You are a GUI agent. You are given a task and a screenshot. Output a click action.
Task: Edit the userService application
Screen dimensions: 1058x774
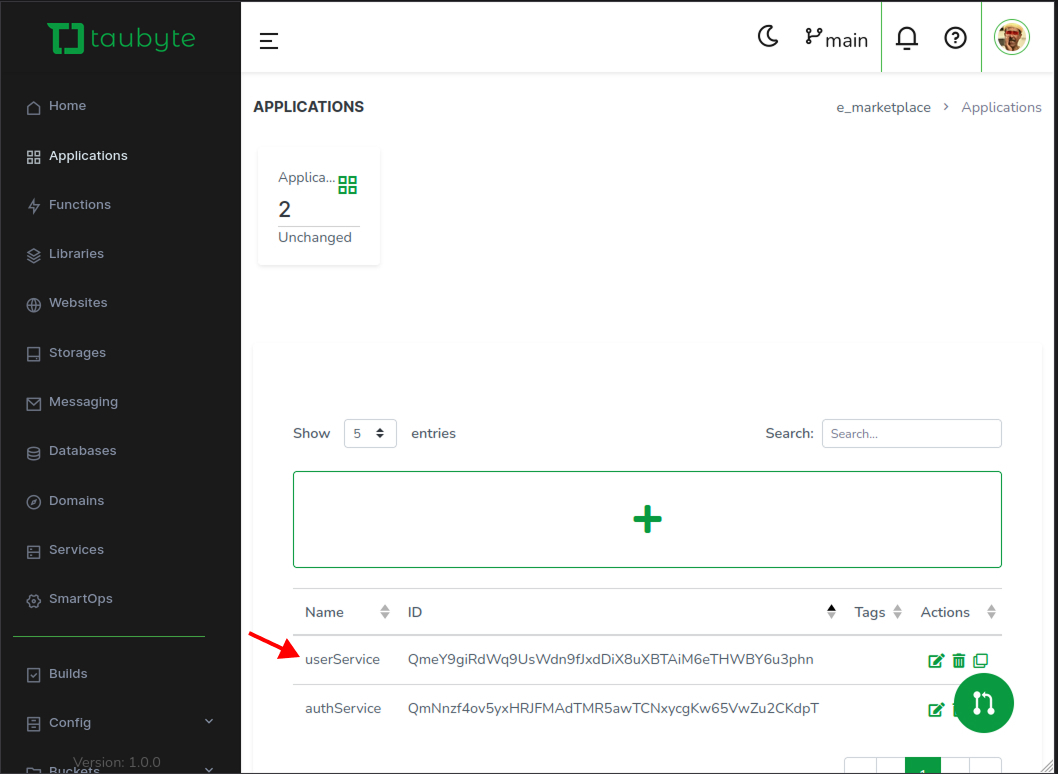click(936, 661)
